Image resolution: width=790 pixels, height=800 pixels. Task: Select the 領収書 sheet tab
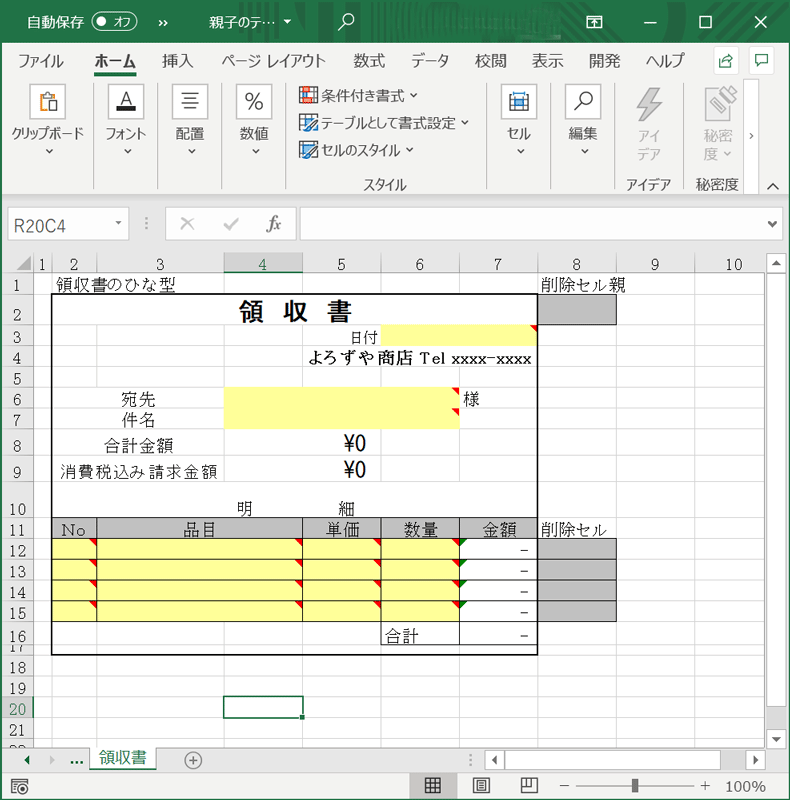123,759
